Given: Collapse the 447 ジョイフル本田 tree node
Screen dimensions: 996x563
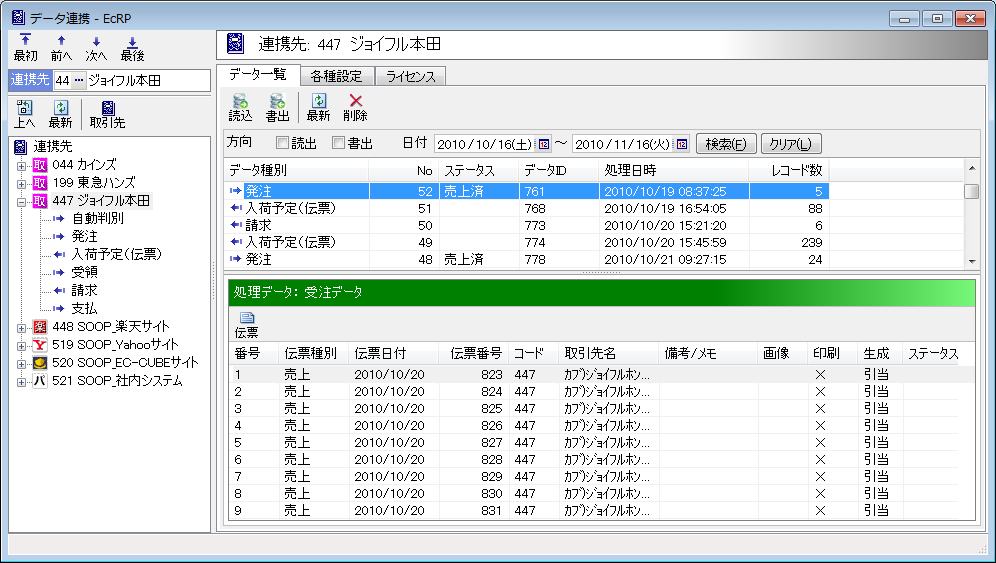Looking at the screenshot, I should coord(22,201).
